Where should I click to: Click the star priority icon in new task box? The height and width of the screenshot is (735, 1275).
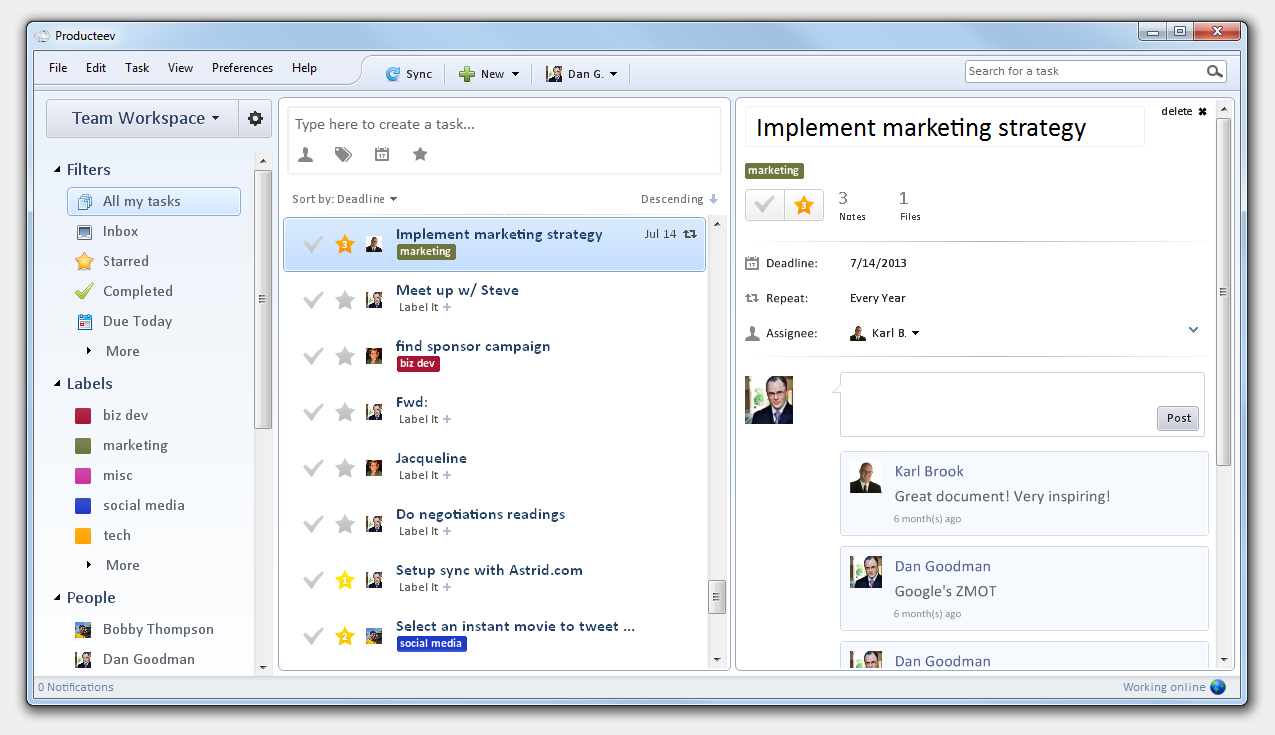point(420,154)
